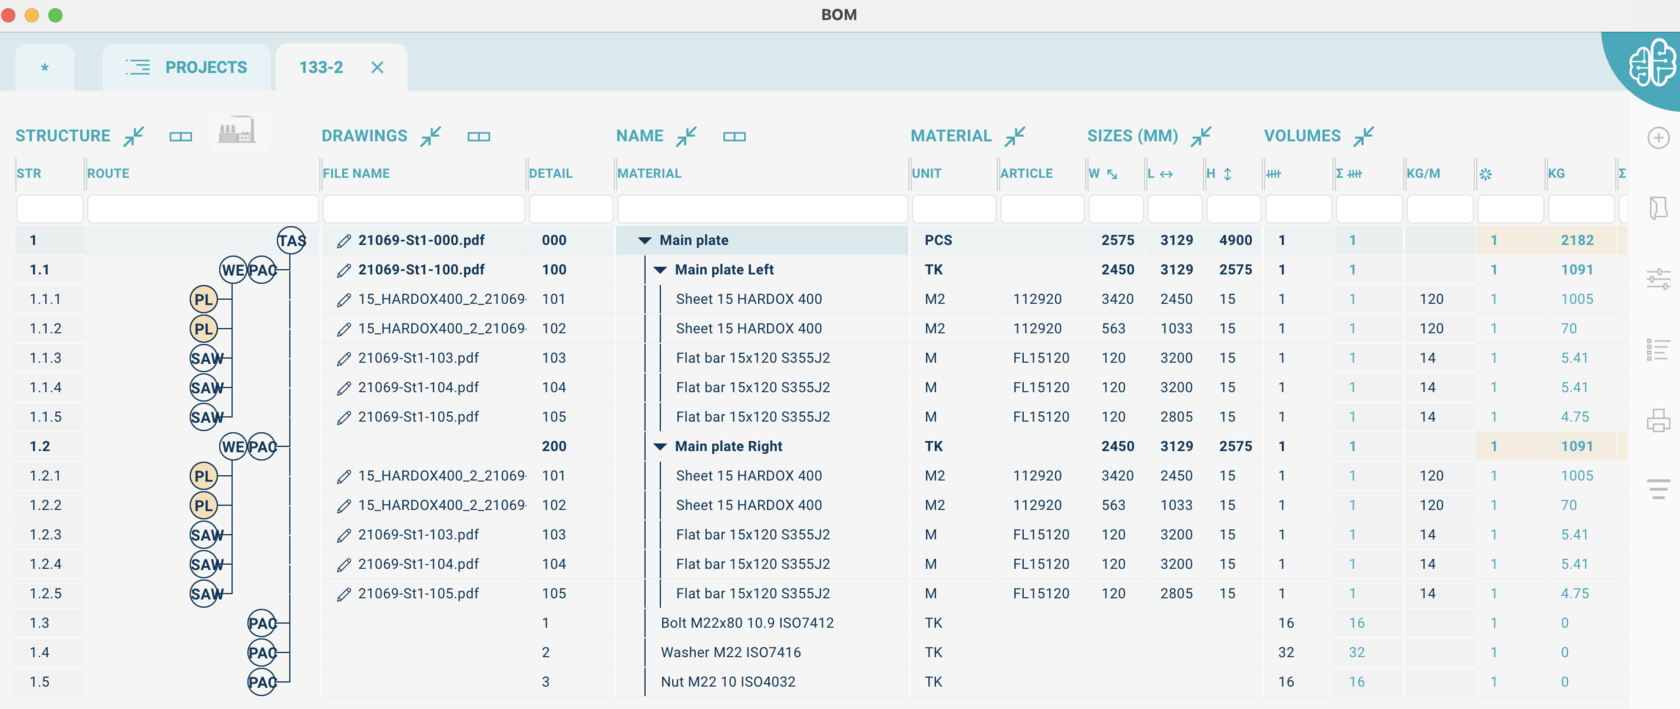Click the plus circle icon in sidebar
The width and height of the screenshot is (1680, 709).
coord(1658,138)
